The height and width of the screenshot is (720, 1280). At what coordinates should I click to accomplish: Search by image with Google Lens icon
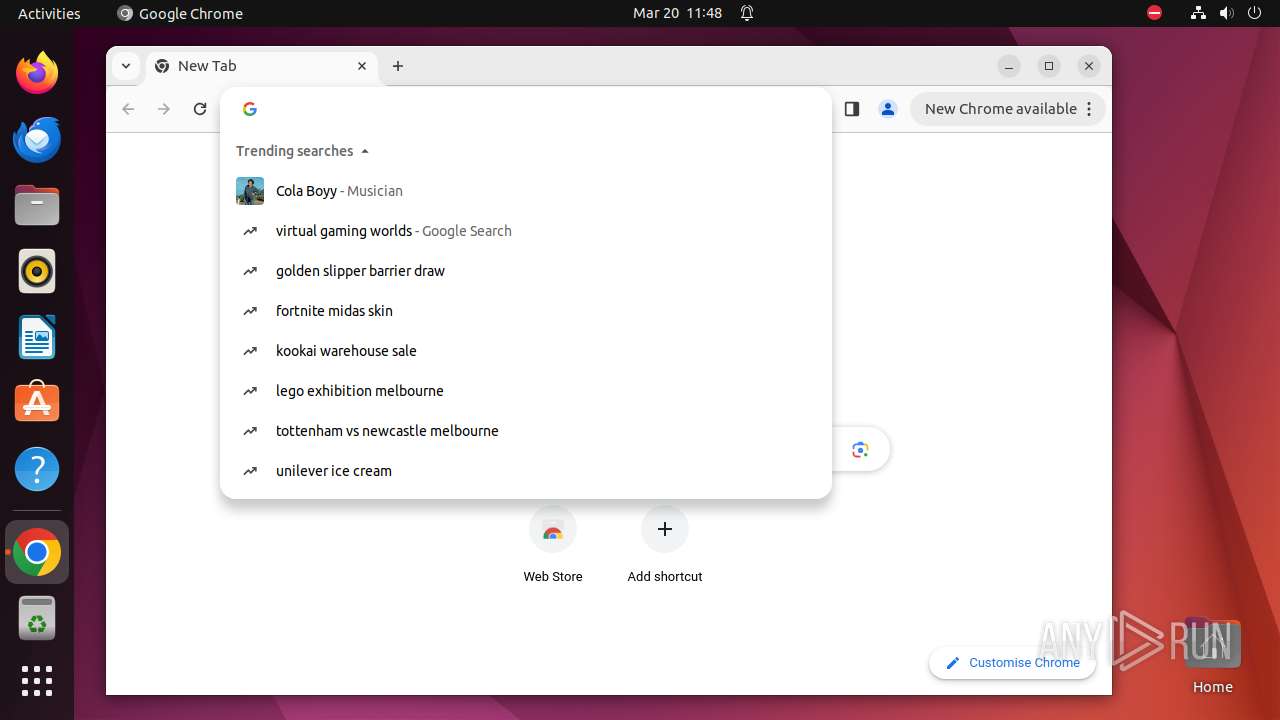tap(860, 450)
